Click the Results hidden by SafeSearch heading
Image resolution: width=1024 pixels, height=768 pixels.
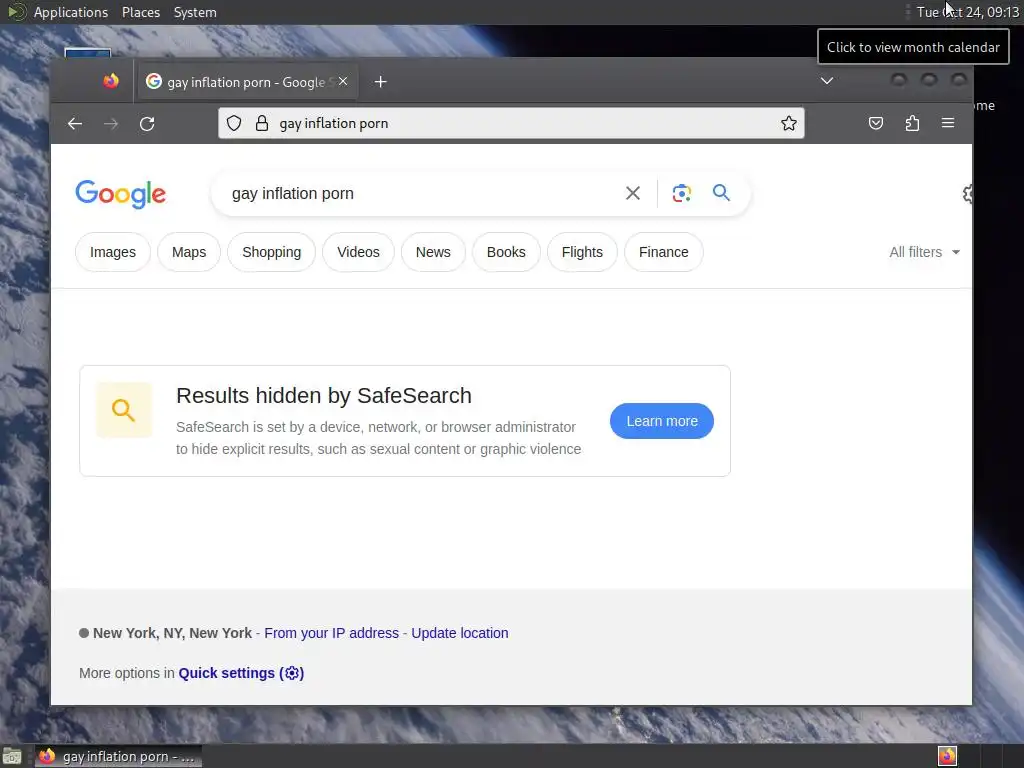(x=324, y=396)
